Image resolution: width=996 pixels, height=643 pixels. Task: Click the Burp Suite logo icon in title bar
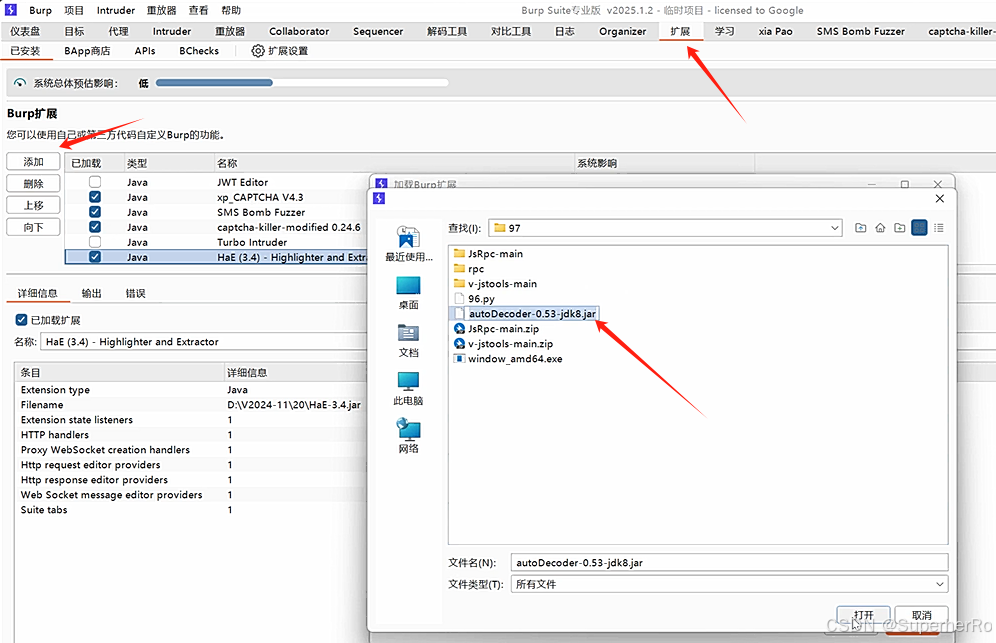pyautogui.click(x=11, y=10)
